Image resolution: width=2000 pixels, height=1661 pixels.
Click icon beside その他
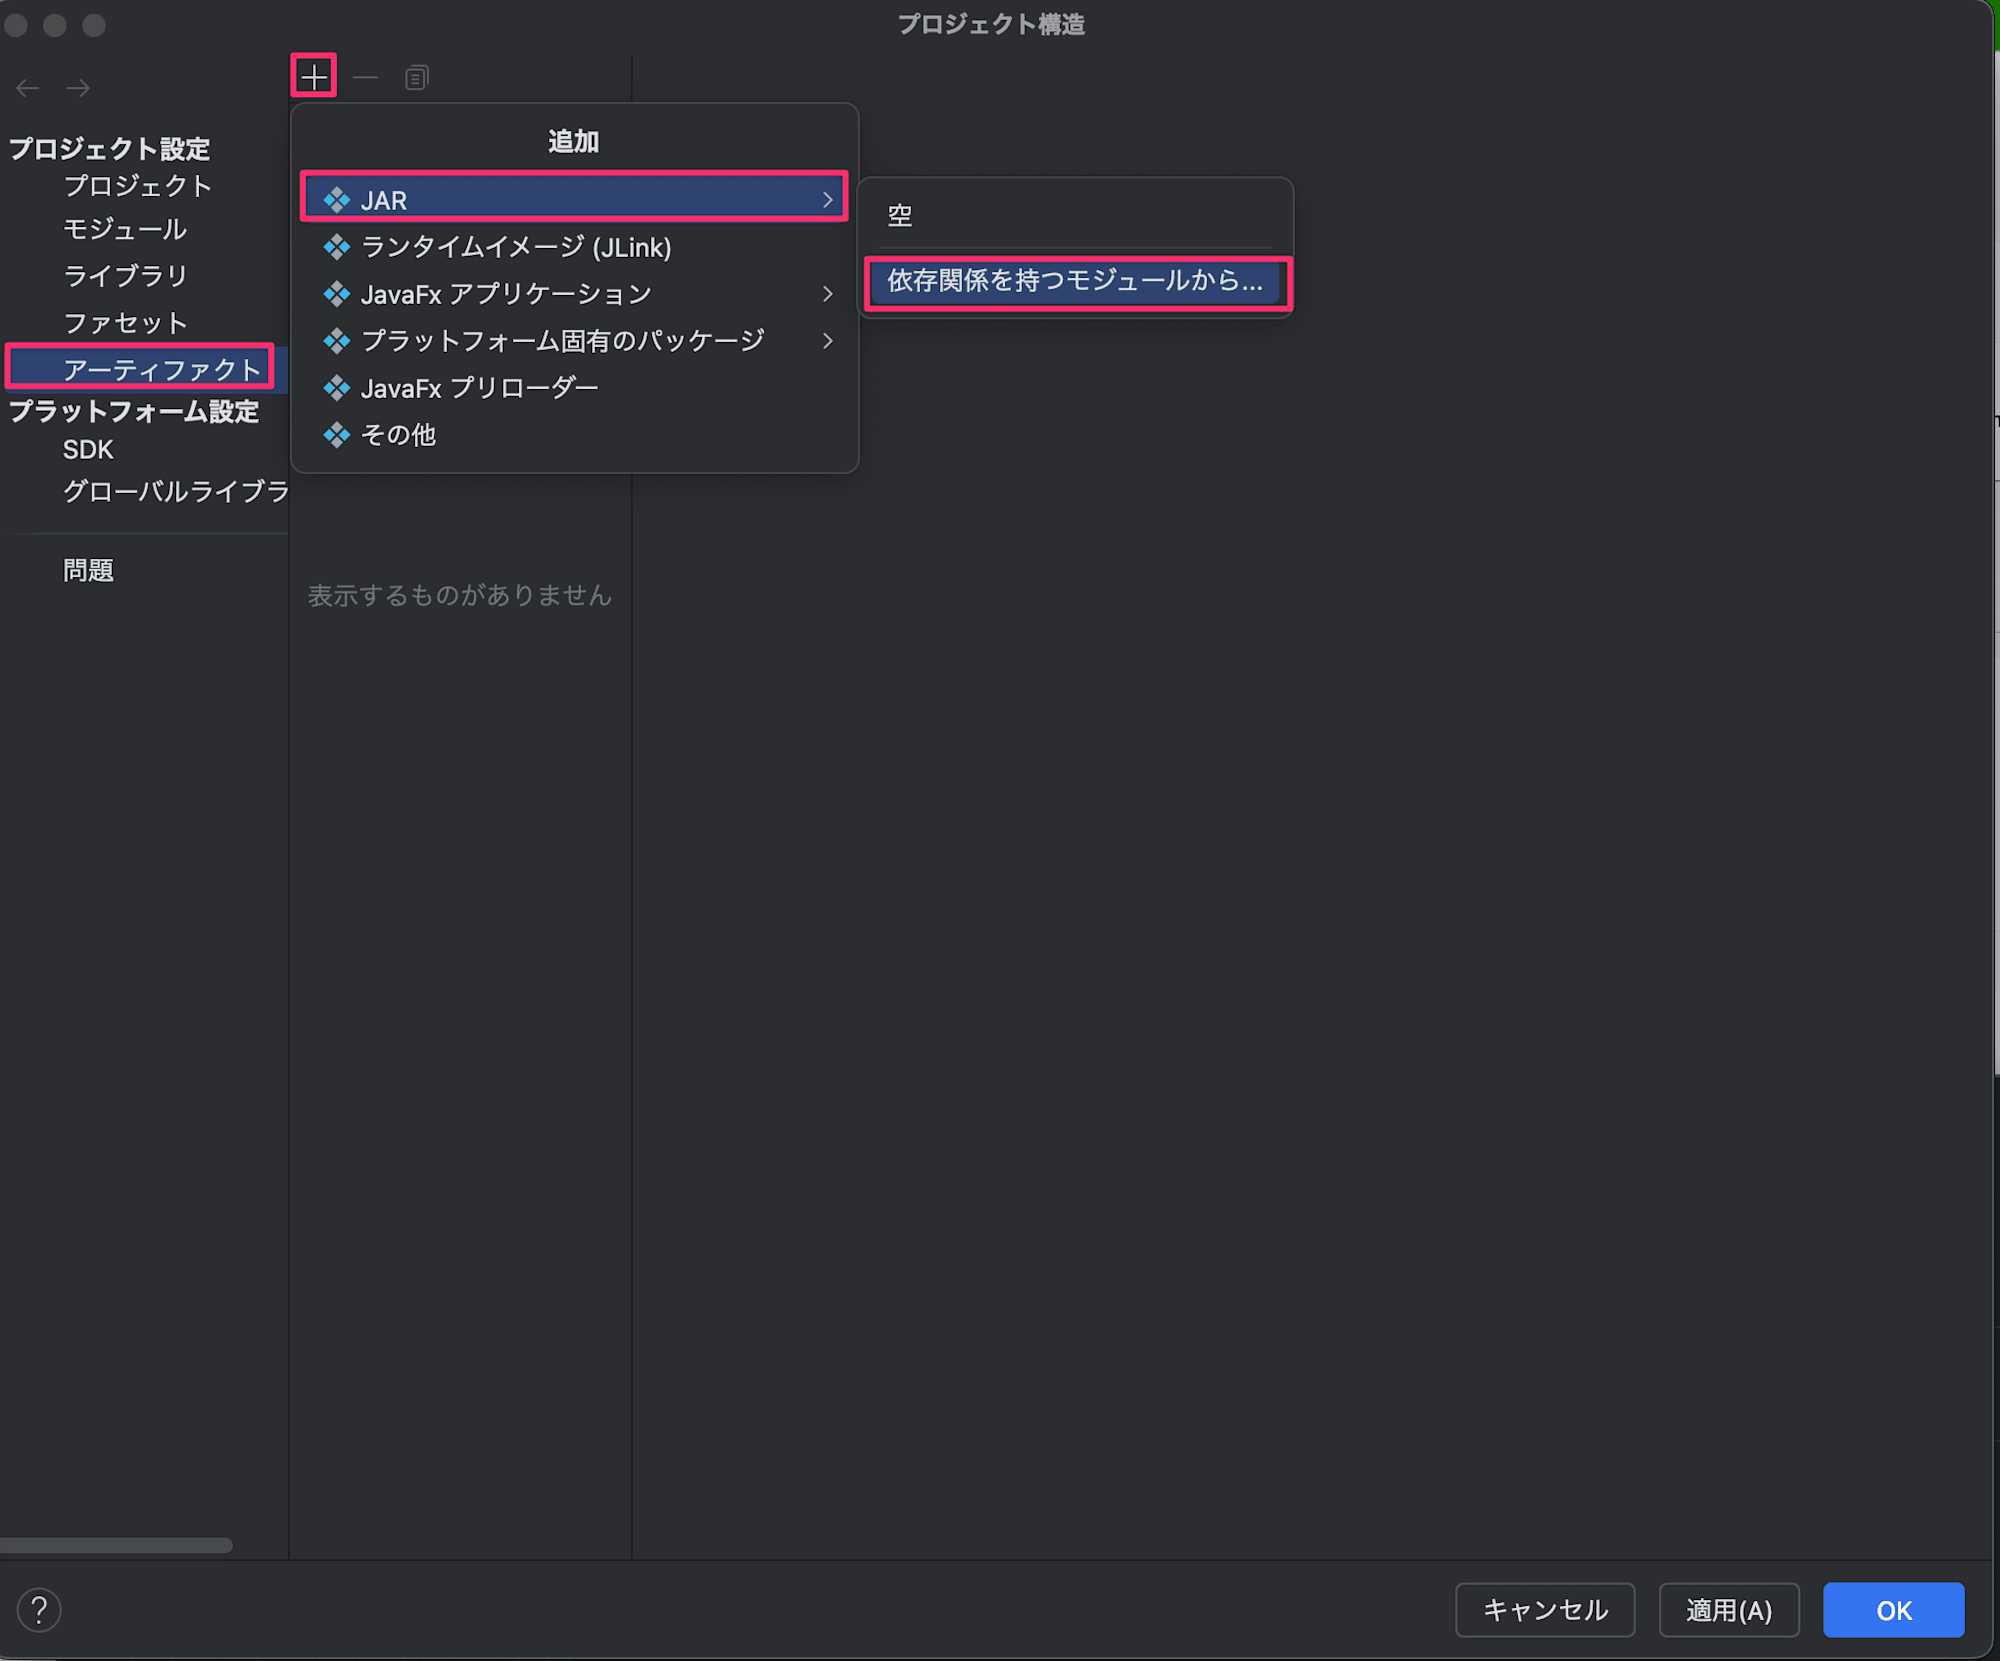tap(337, 435)
